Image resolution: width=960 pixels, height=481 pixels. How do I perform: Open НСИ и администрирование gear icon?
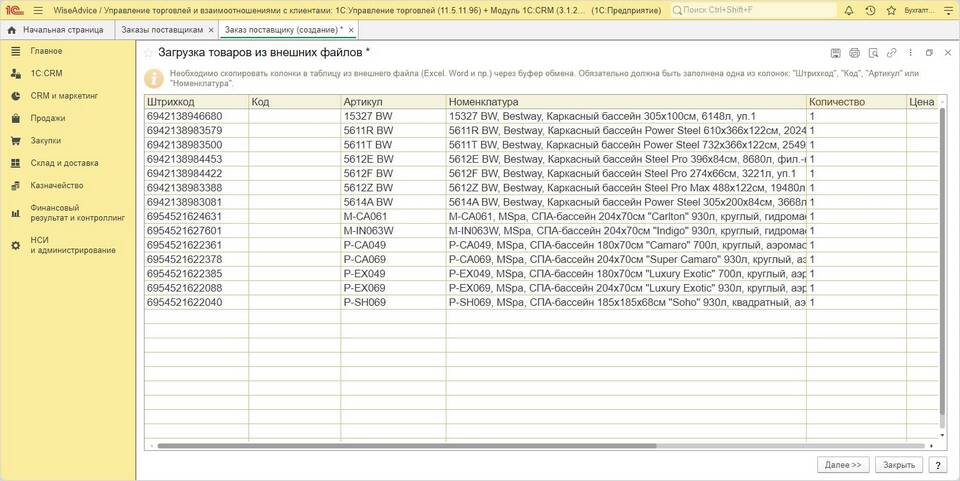click(x=16, y=245)
